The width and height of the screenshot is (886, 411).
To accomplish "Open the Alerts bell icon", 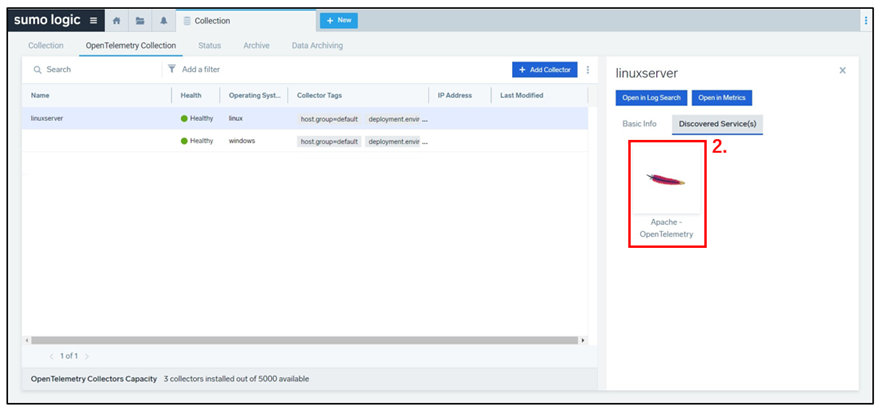I will pyautogui.click(x=163, y=21).
